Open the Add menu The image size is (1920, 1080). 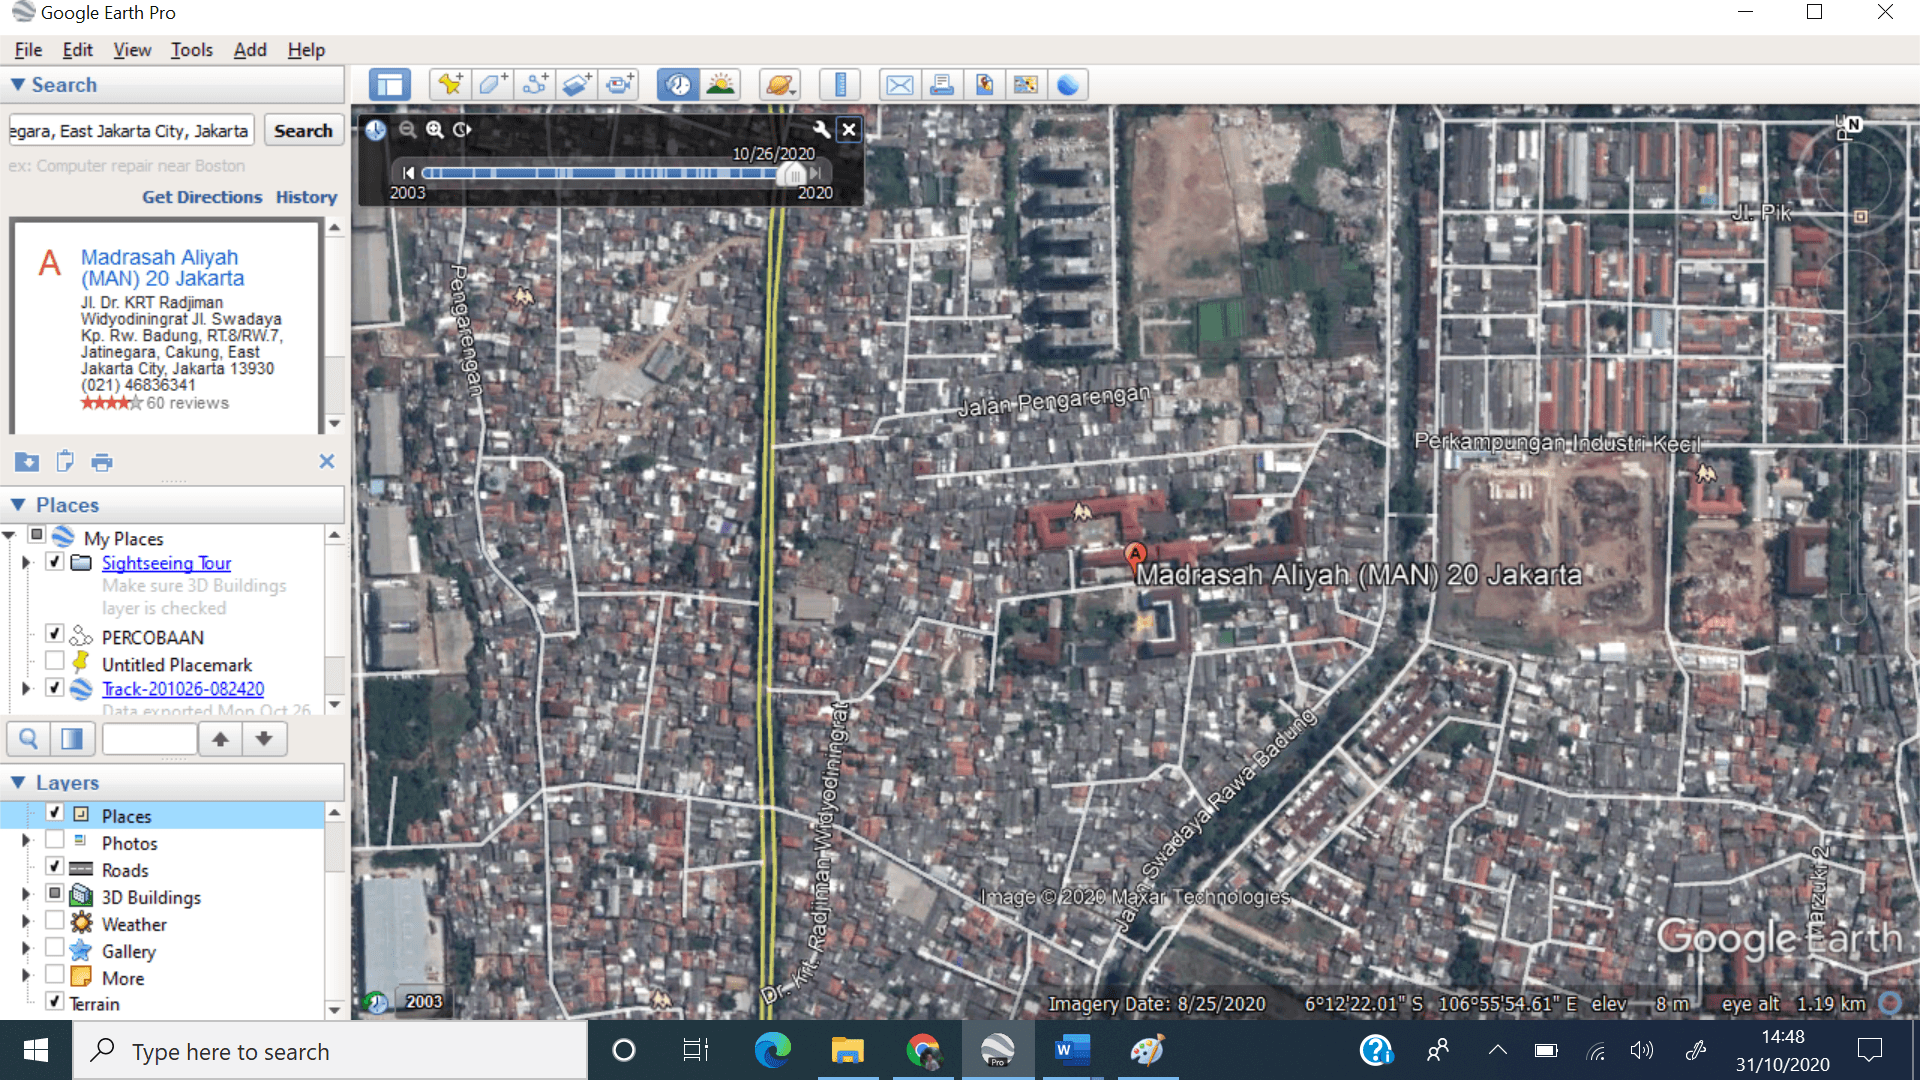tap(250, 50)
